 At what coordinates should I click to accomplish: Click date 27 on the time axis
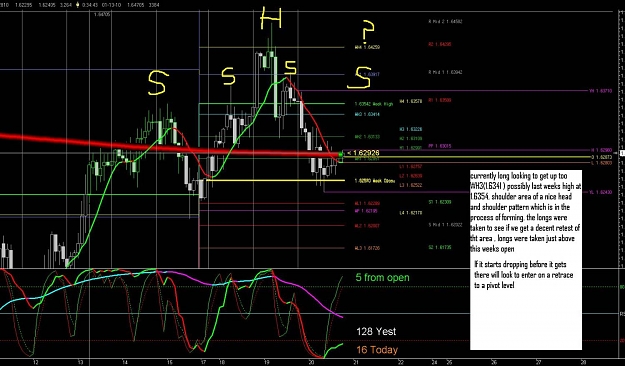[539, 362]
